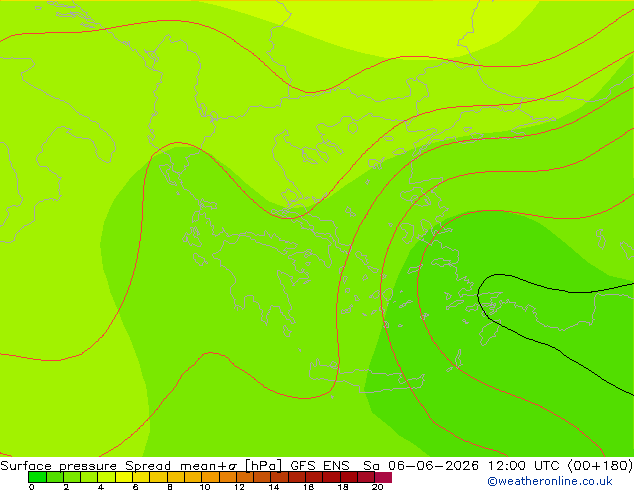
Task: Pick the crimson swatch at the legend's end
Action: 383,477
